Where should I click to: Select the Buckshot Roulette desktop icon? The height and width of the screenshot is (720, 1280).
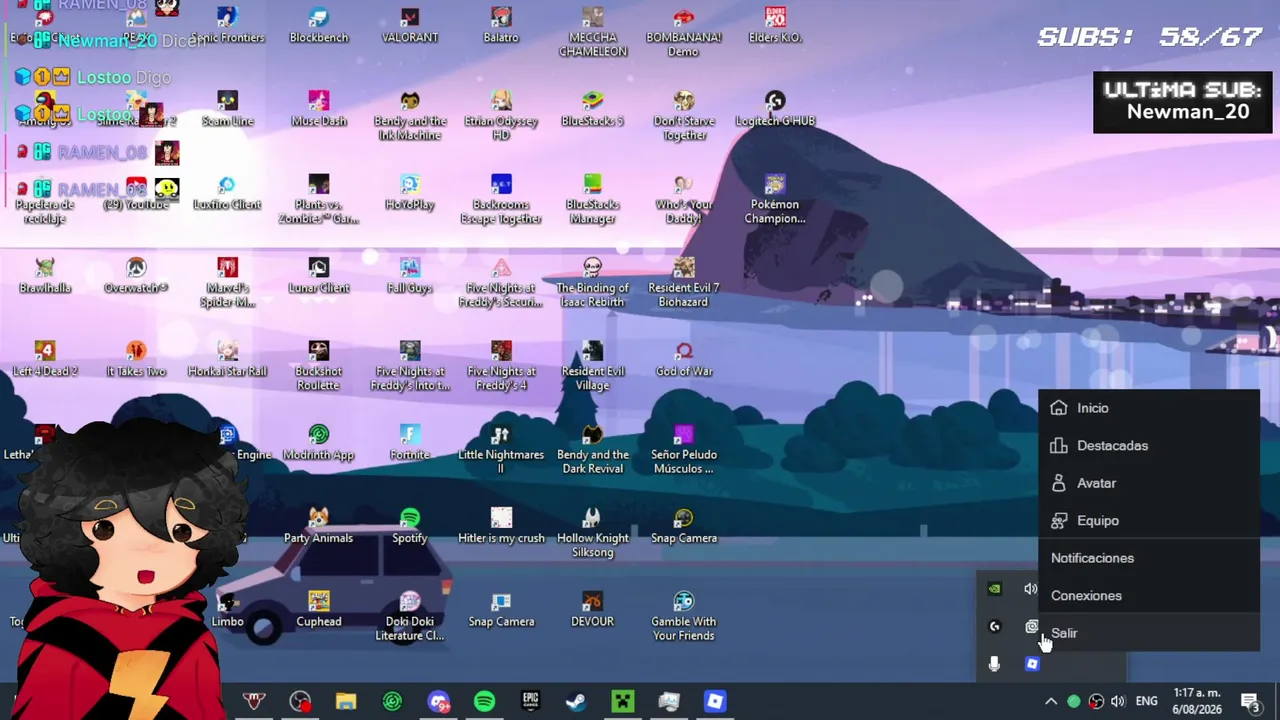(319, 366)
